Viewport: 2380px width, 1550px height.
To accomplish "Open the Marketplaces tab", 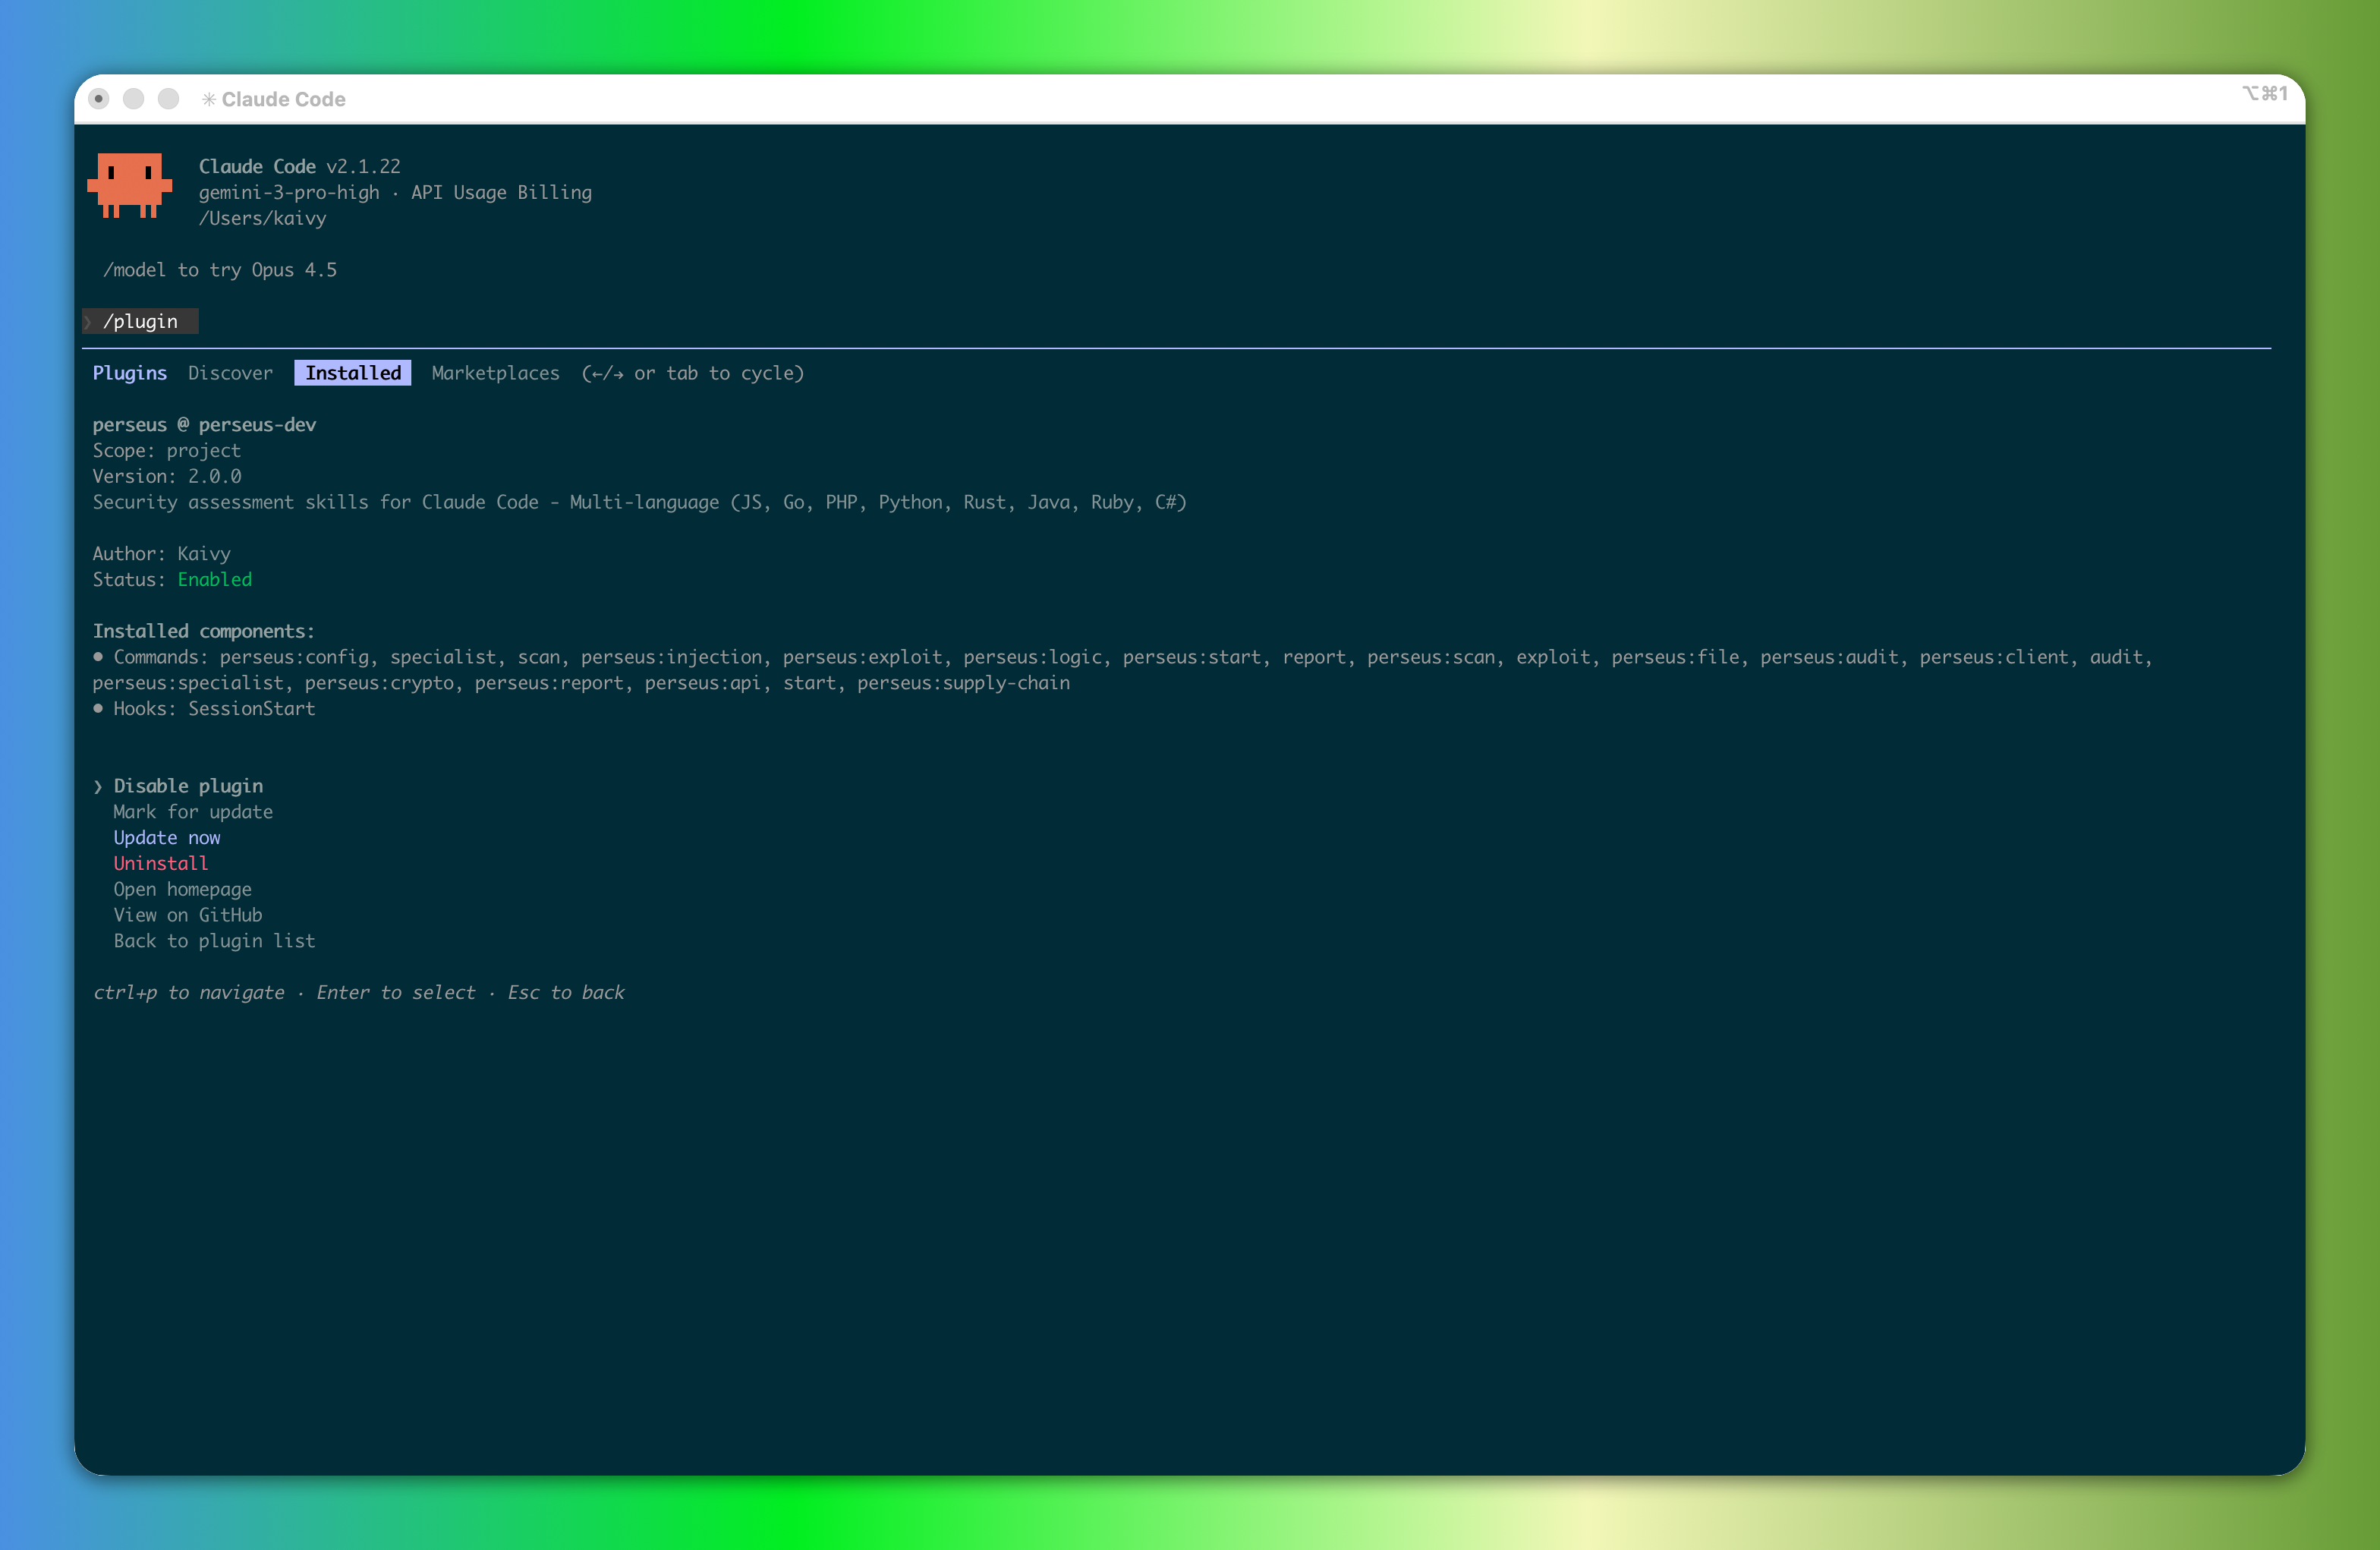I will [x=495, y=372].
